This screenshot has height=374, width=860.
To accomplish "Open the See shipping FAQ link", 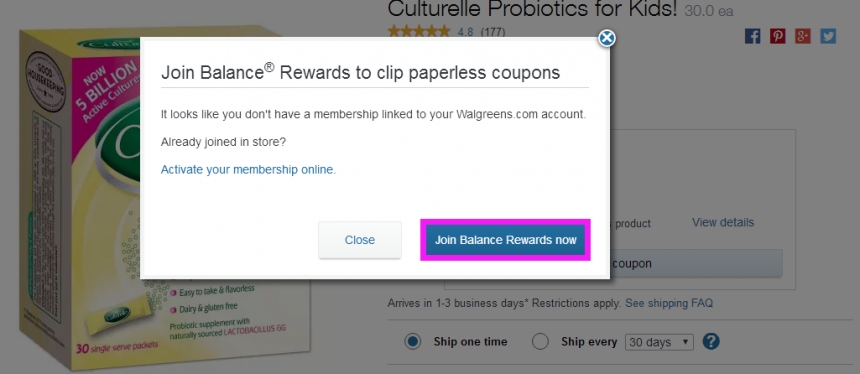I will pos(669,303).
